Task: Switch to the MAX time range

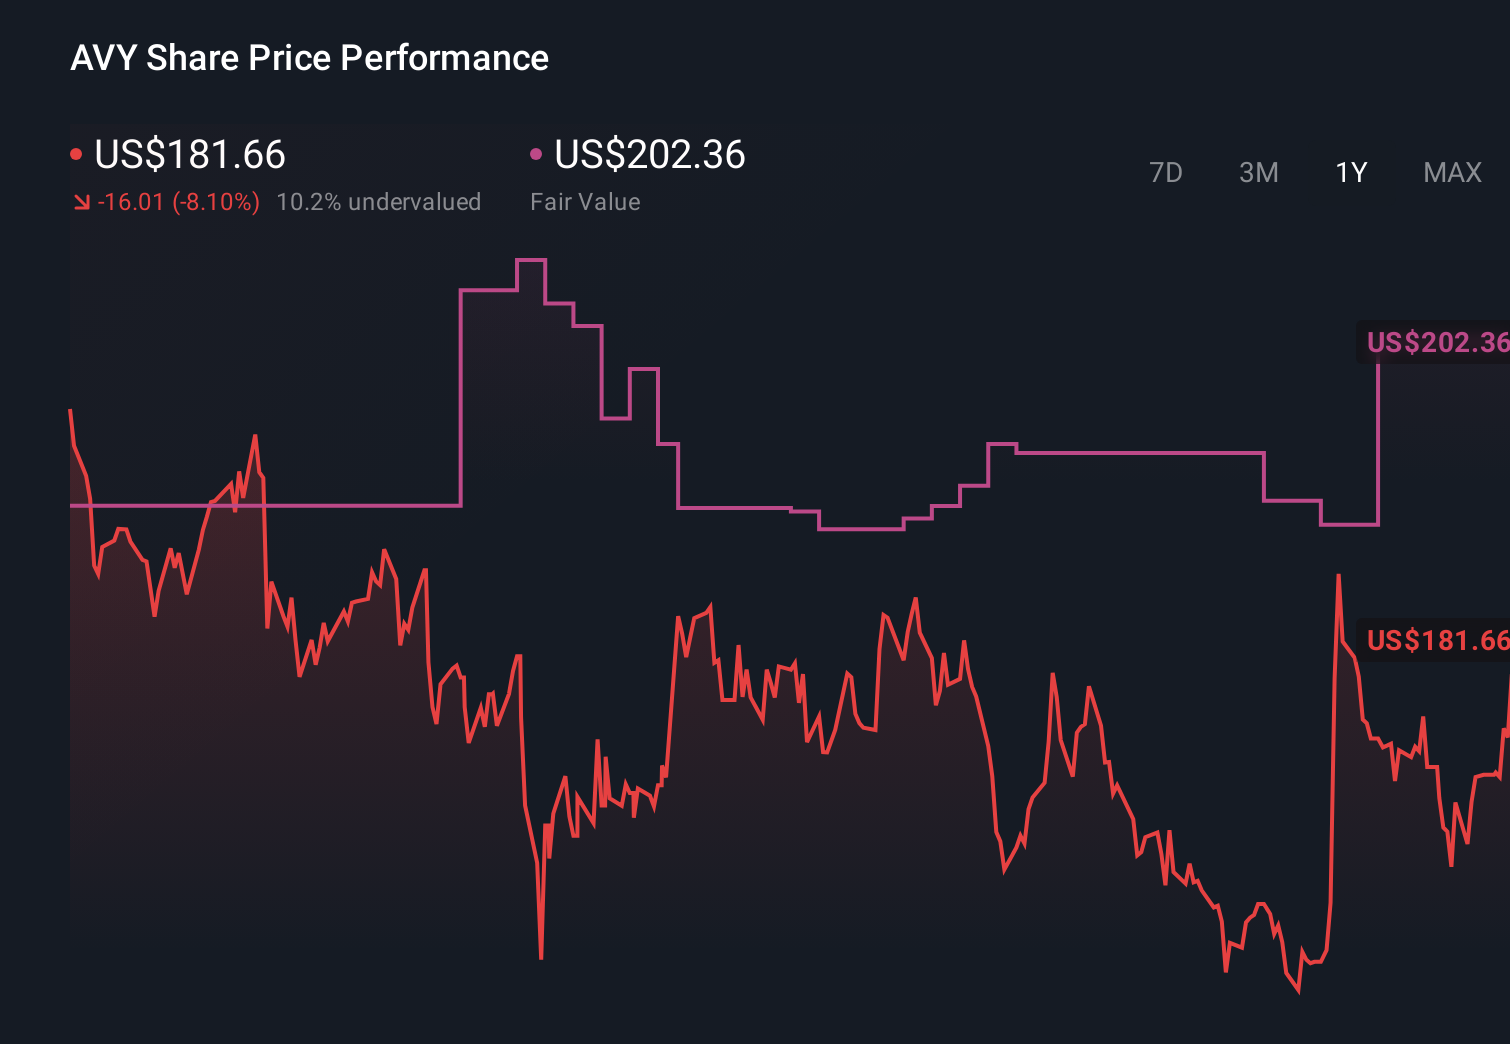Action: click(x=1451, y=172)
